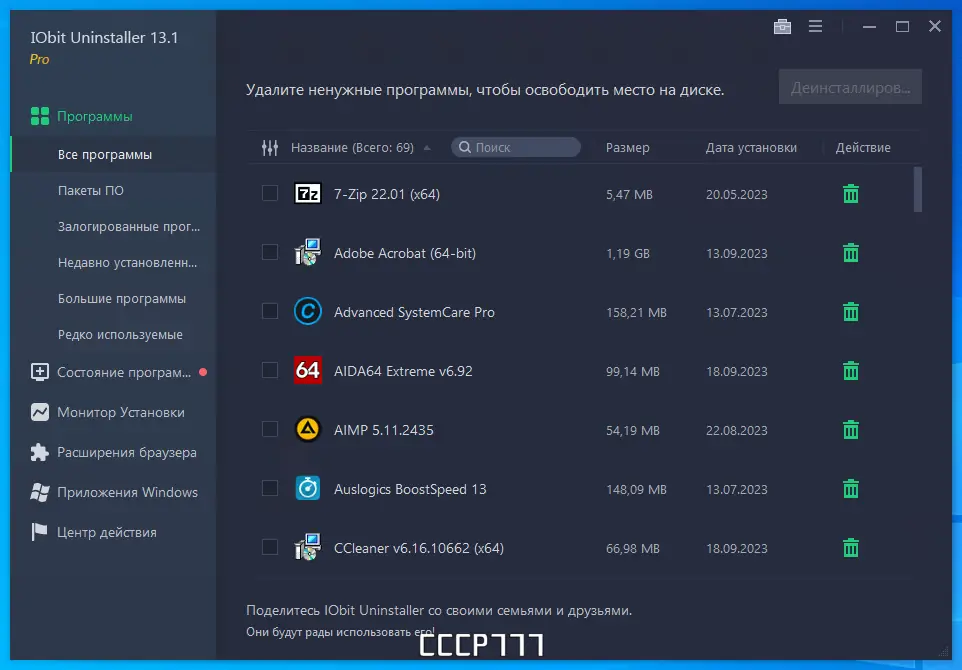Click the Центр действия flag icon
Viewport: 962px width, 670px height.
pos(39,532)
